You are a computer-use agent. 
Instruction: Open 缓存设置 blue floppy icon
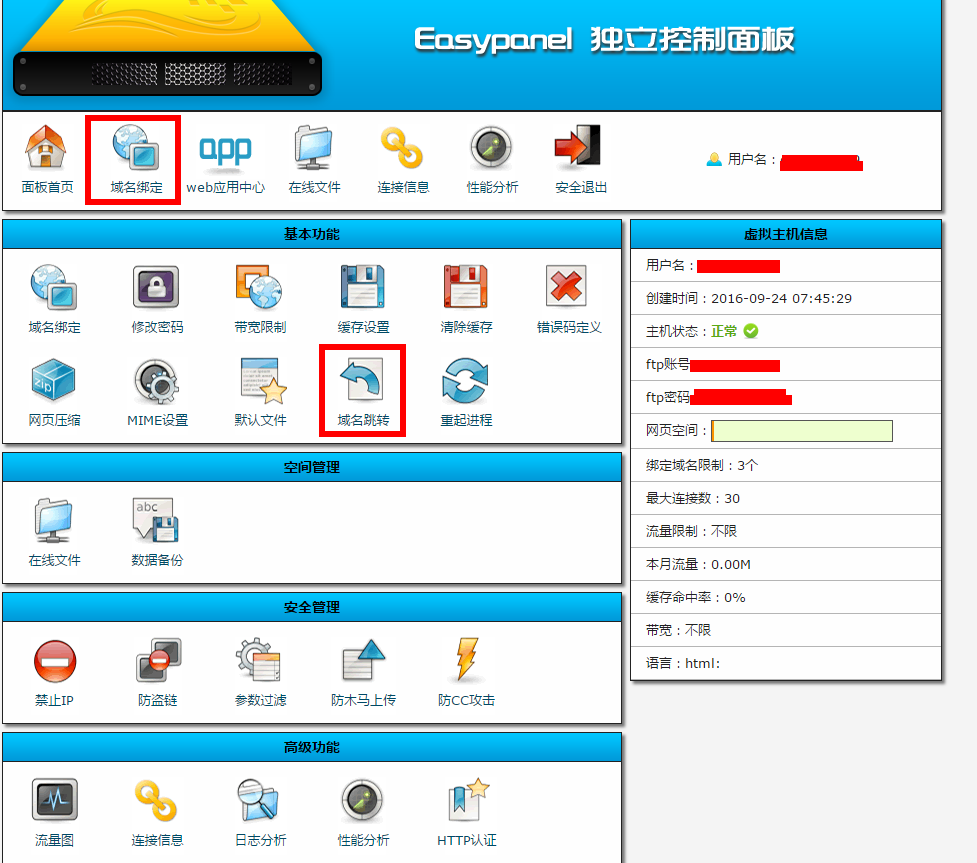coord(362,287)
